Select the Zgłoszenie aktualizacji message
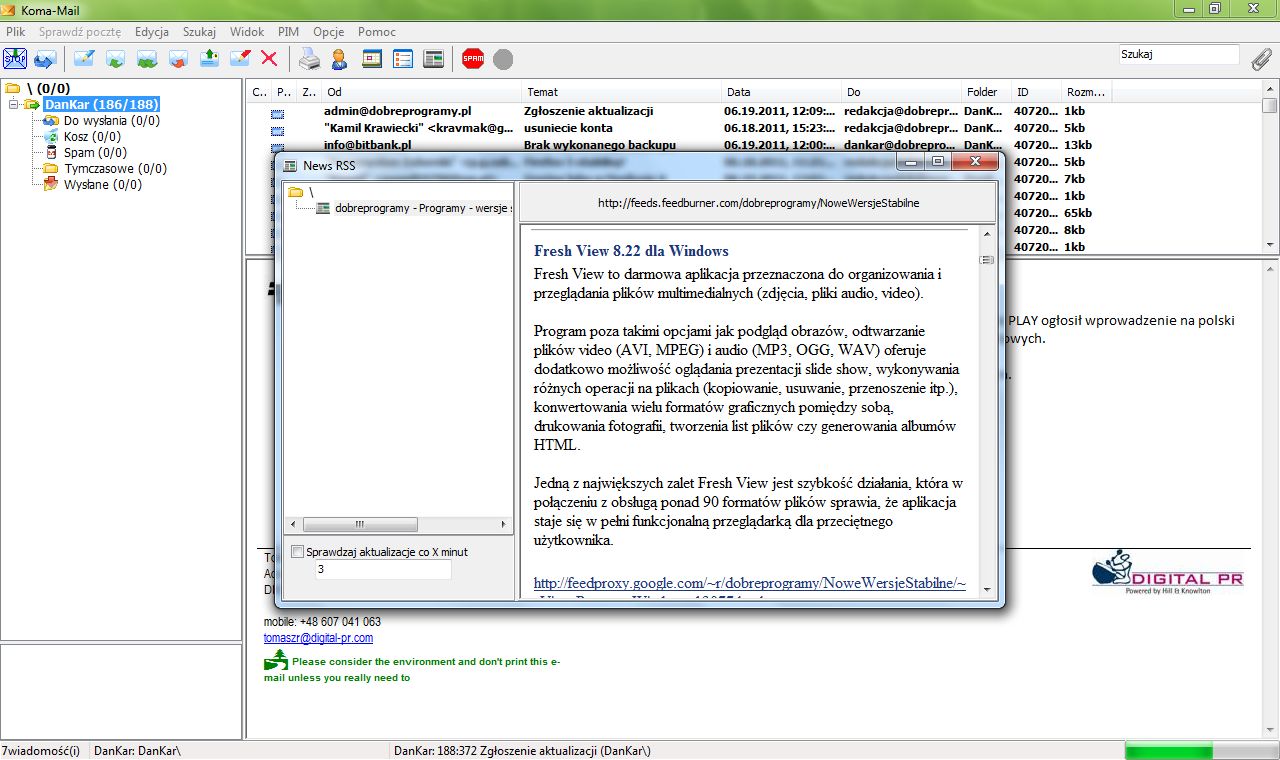 pos(588,111)
